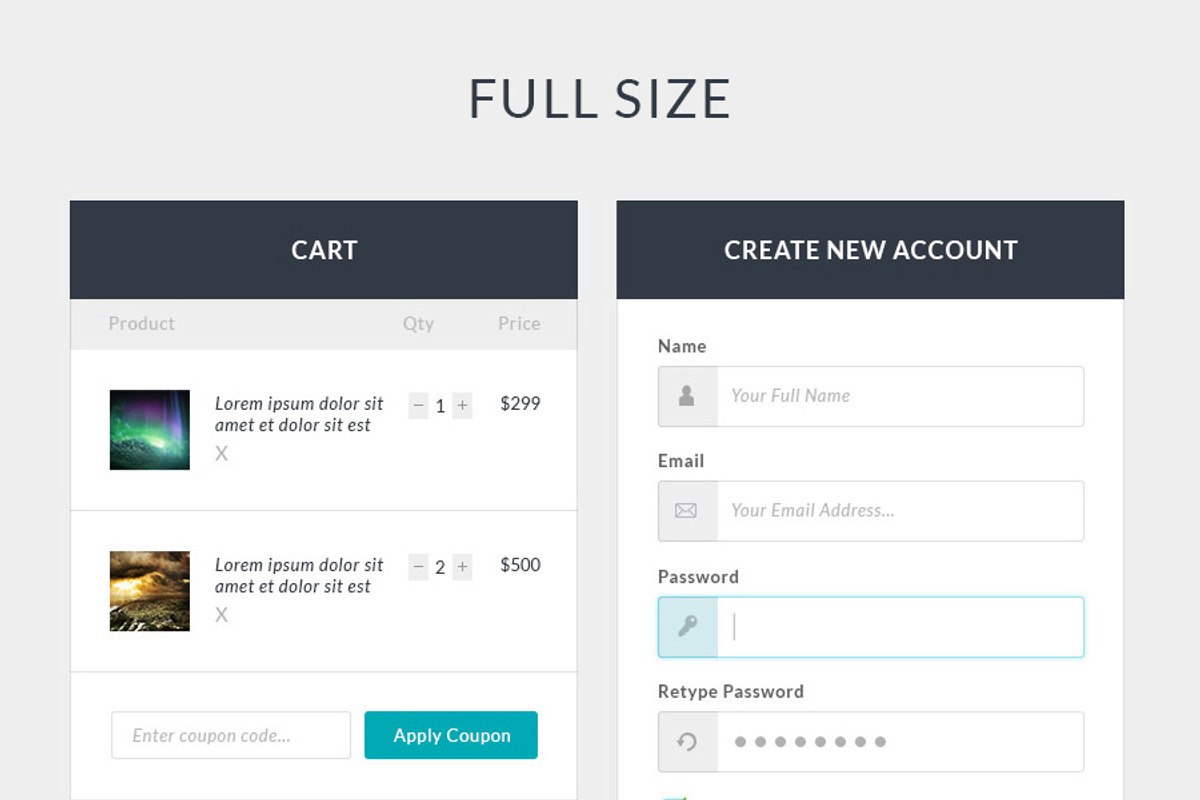The width and height of the screenshot is (1200, 800).
Task: Increase quantity of the $500 product
Action: tap(462, 566)
